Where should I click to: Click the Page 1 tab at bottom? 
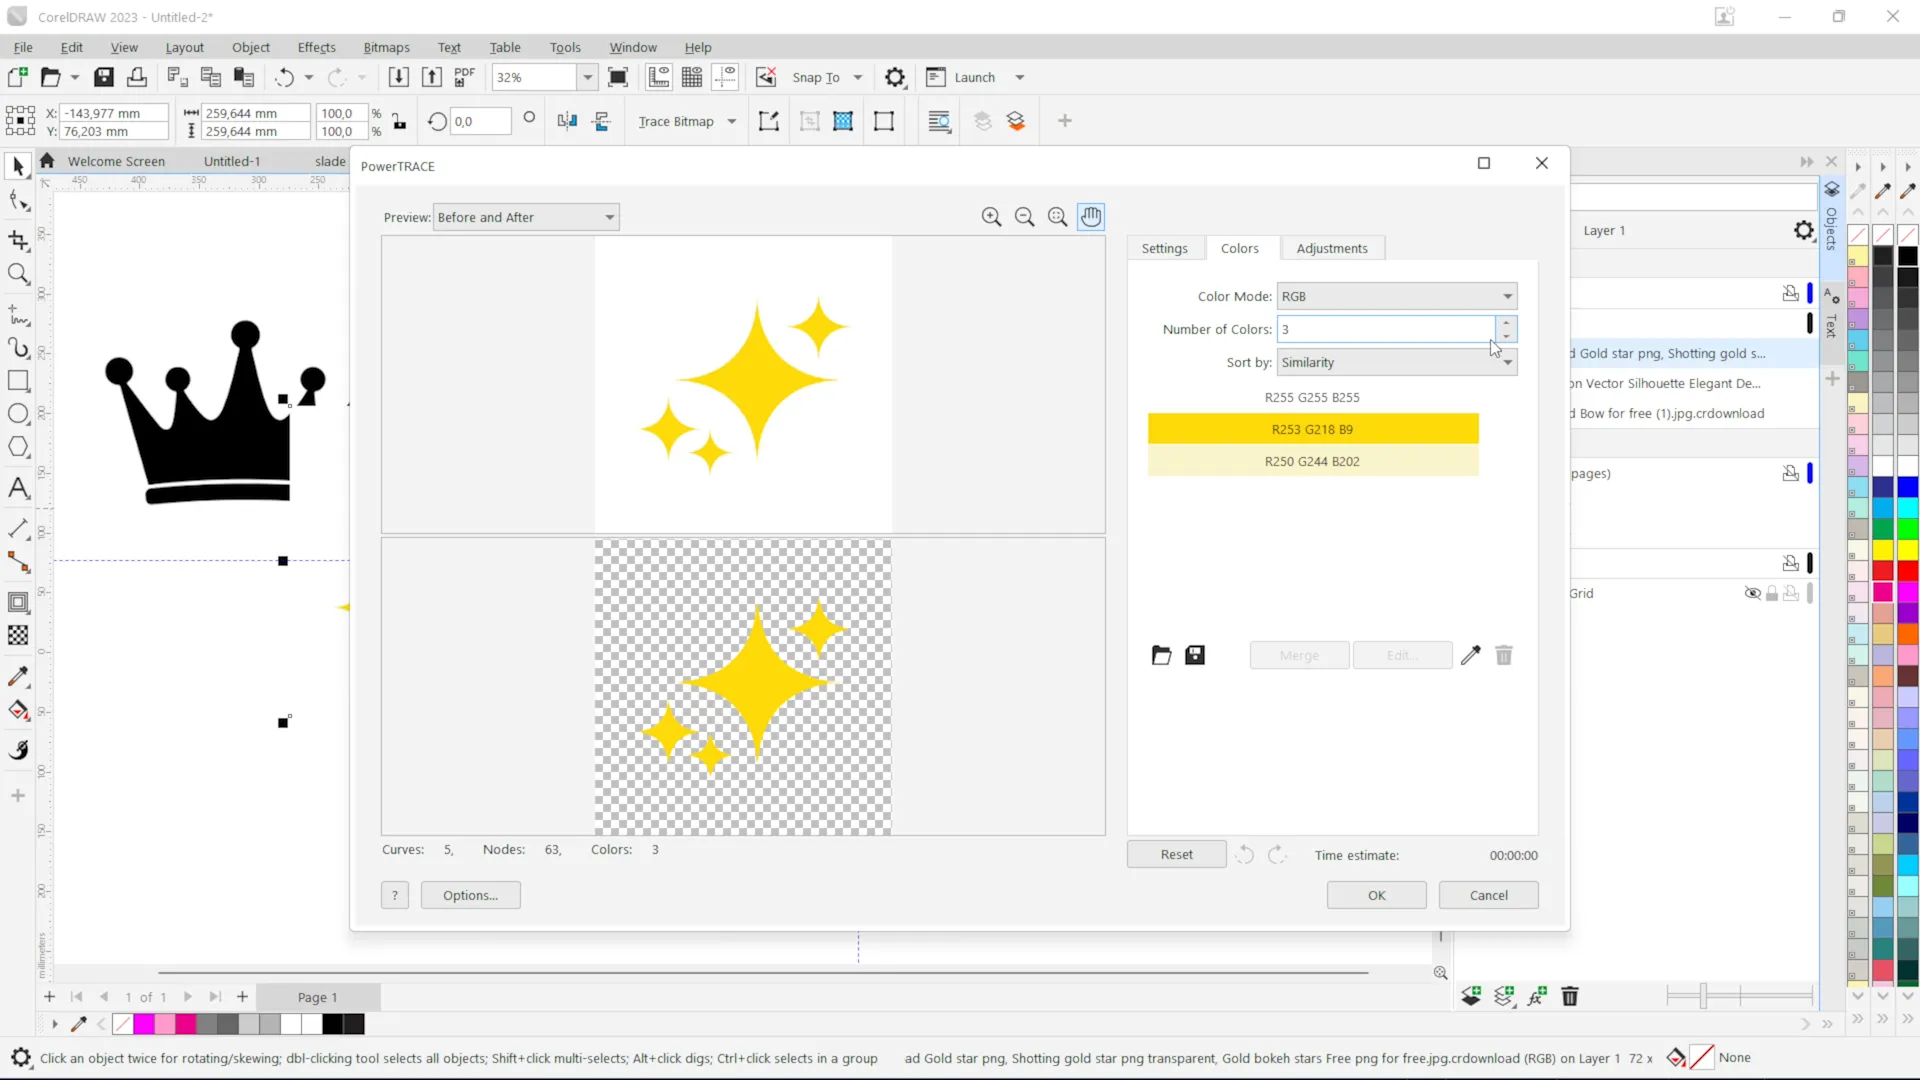point(317,997)
